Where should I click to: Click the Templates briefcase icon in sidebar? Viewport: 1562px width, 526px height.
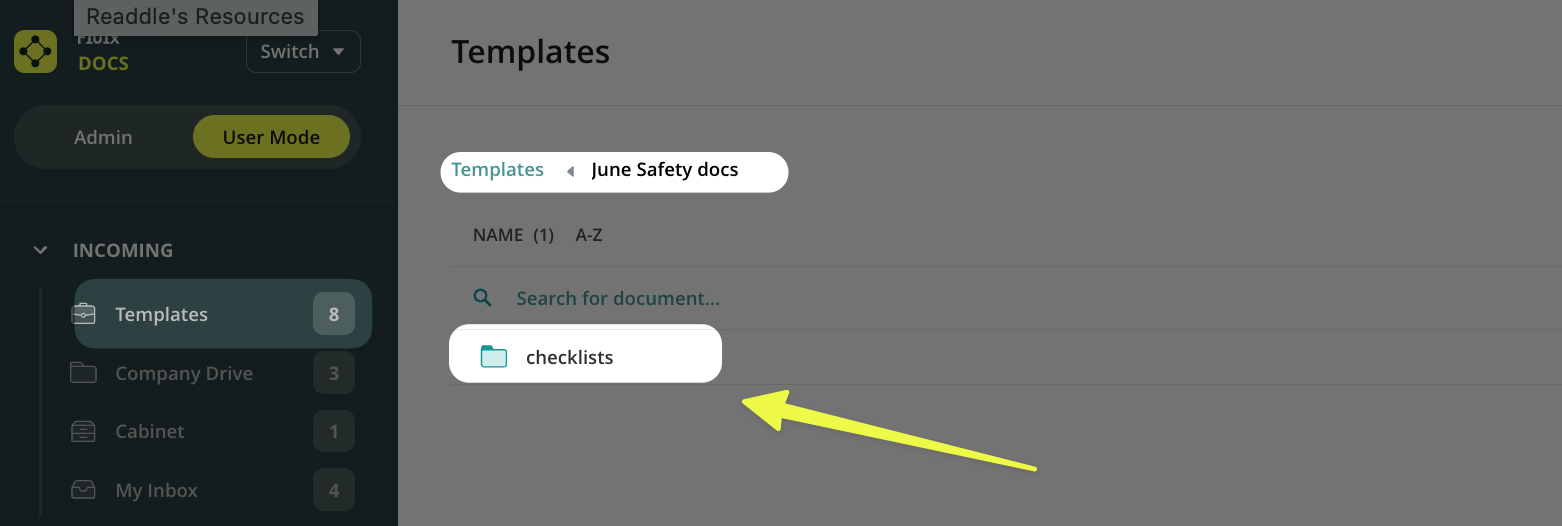84,314
